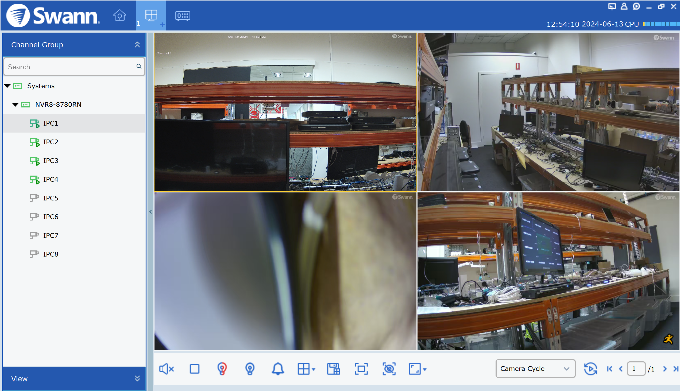
Task: Collapse the NVR8-8780RN device node
Action: coord(15,104)
